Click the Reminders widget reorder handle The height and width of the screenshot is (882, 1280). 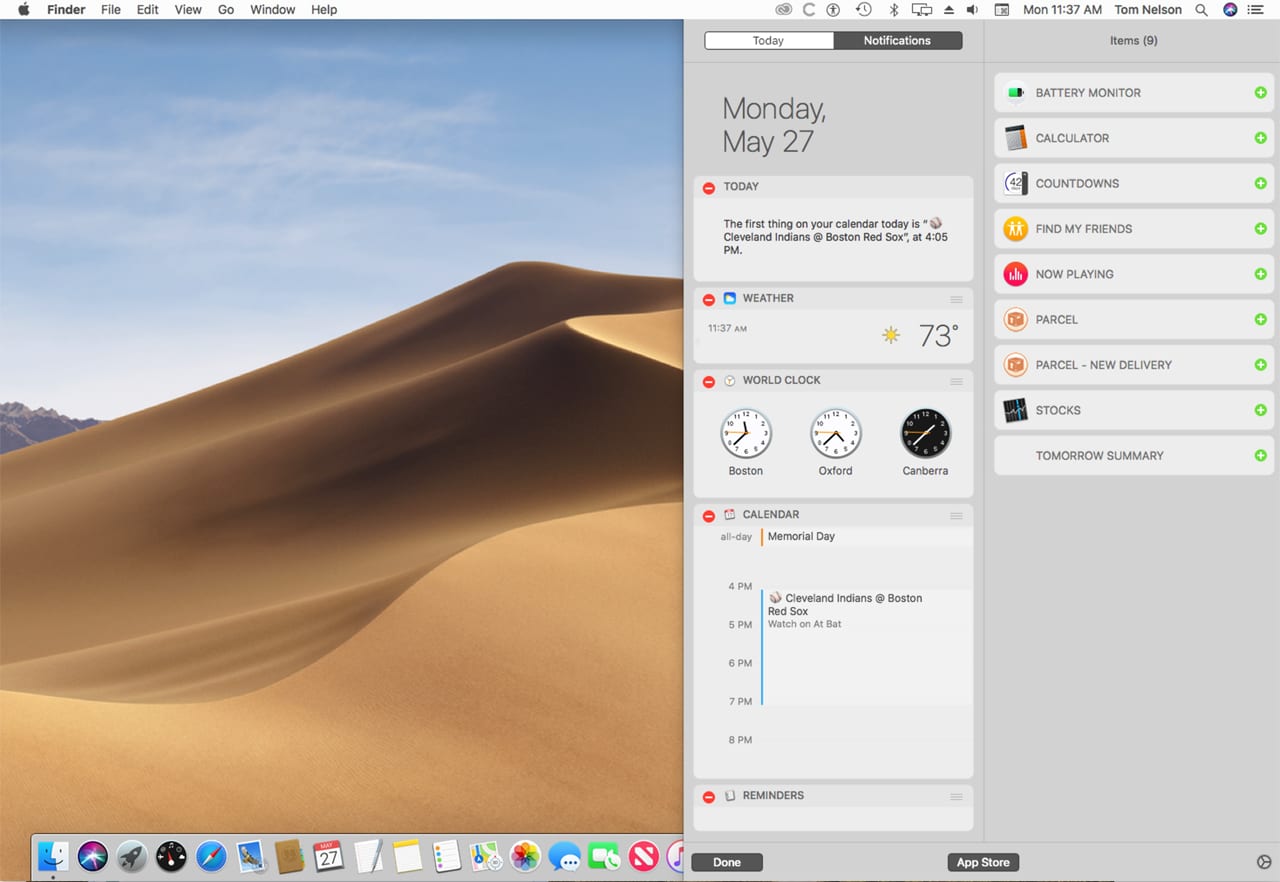click(x=956, y=796)
